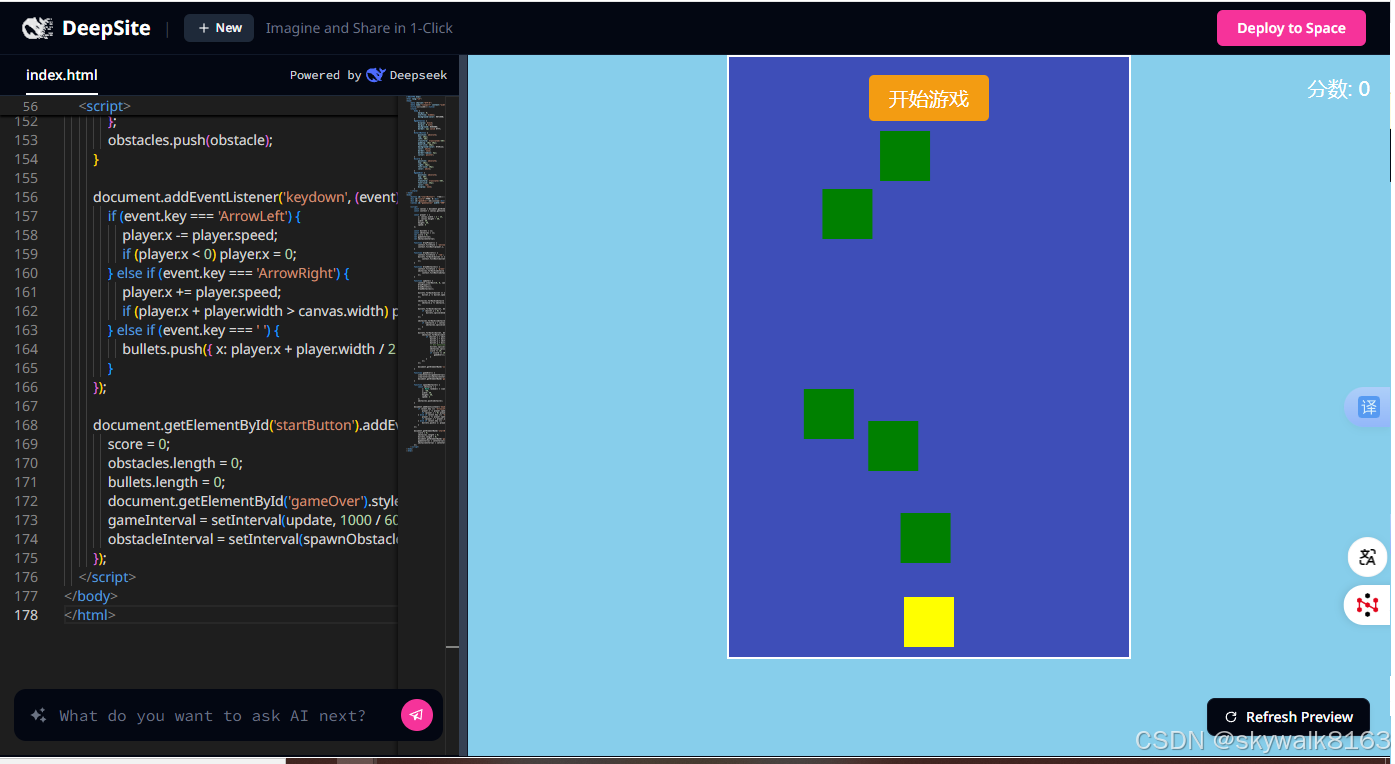Click the code minimap overview
Screen dimensions: 1395x764
point(426,274)
